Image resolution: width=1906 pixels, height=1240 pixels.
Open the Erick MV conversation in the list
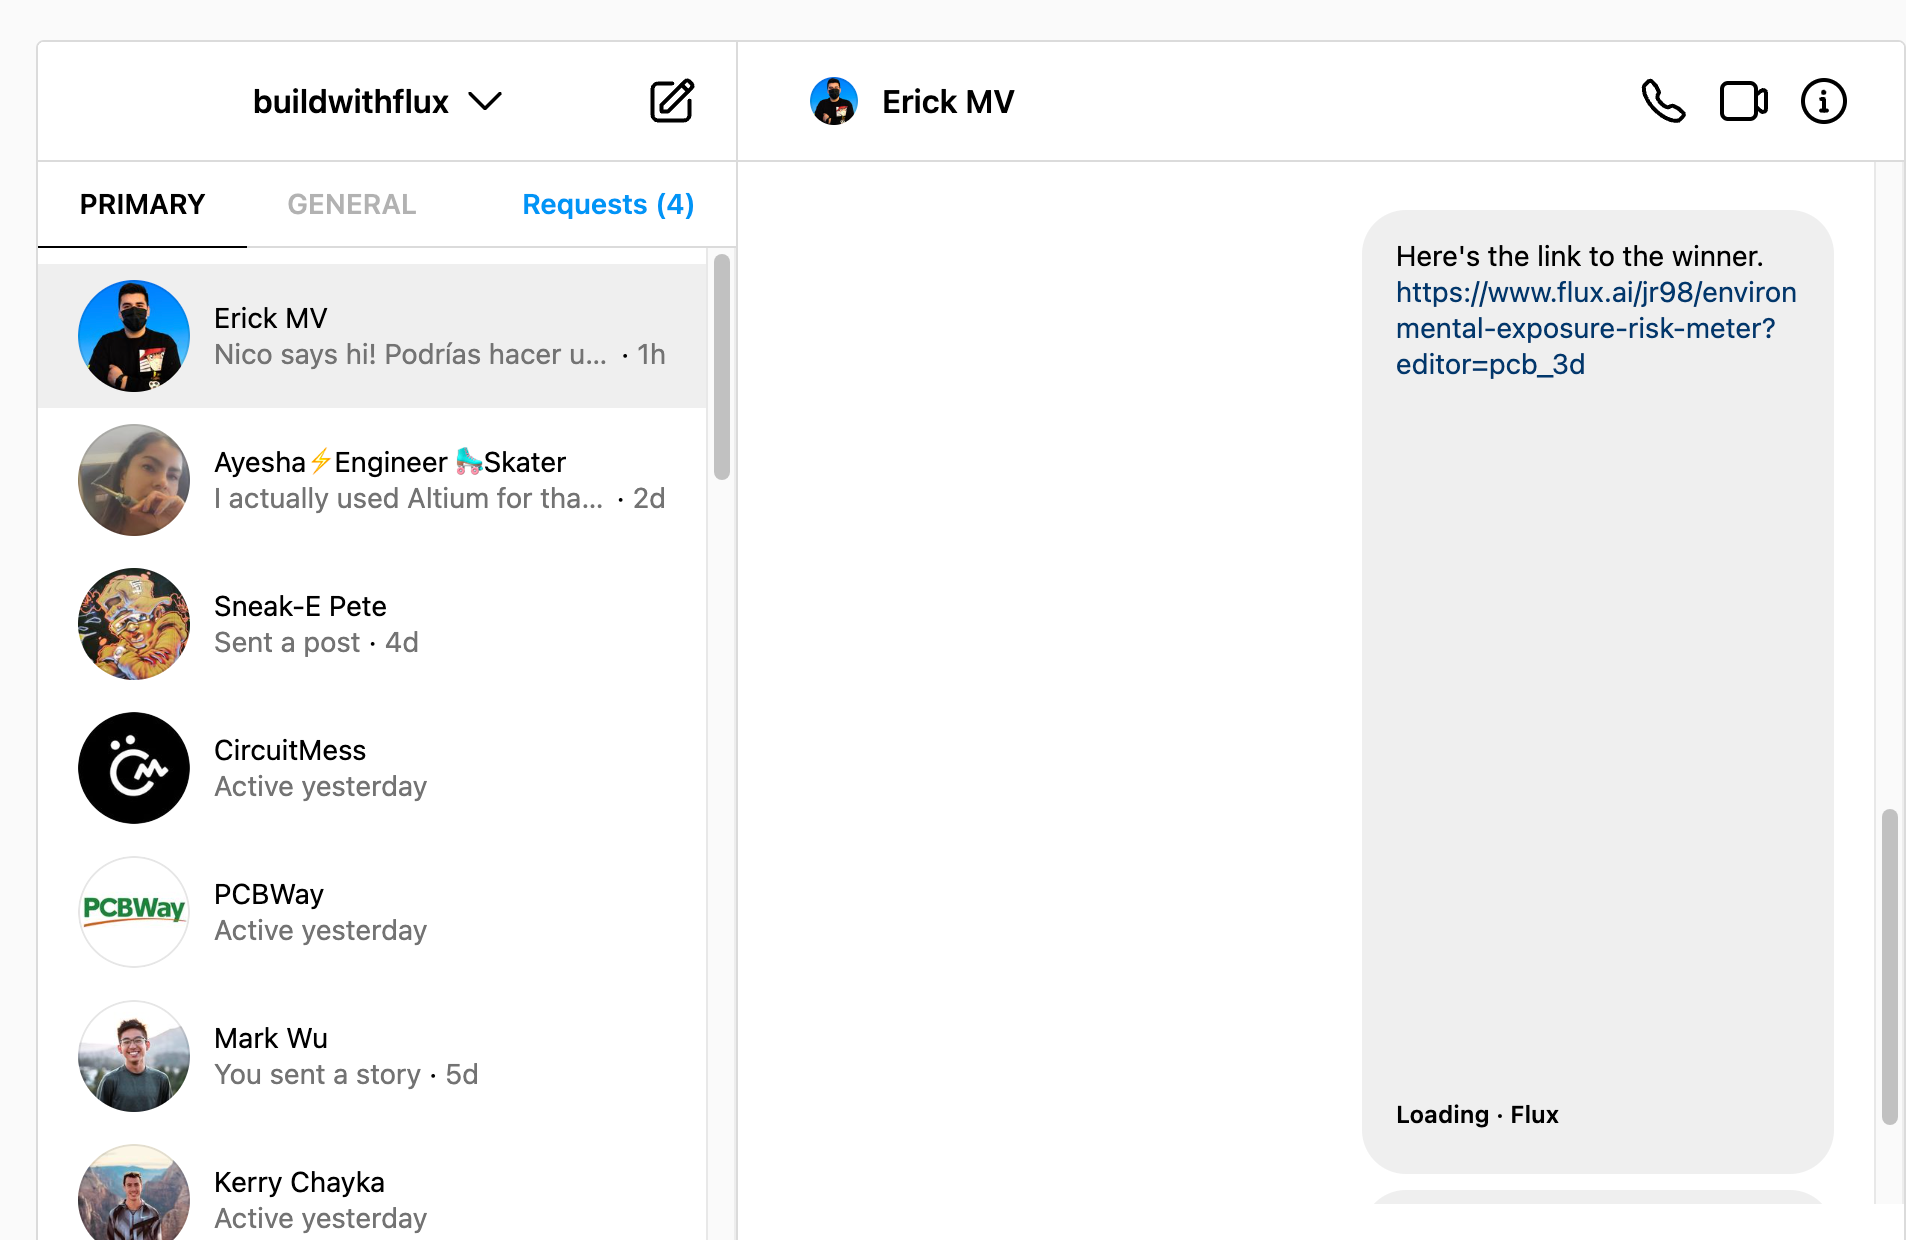(372, 336)
